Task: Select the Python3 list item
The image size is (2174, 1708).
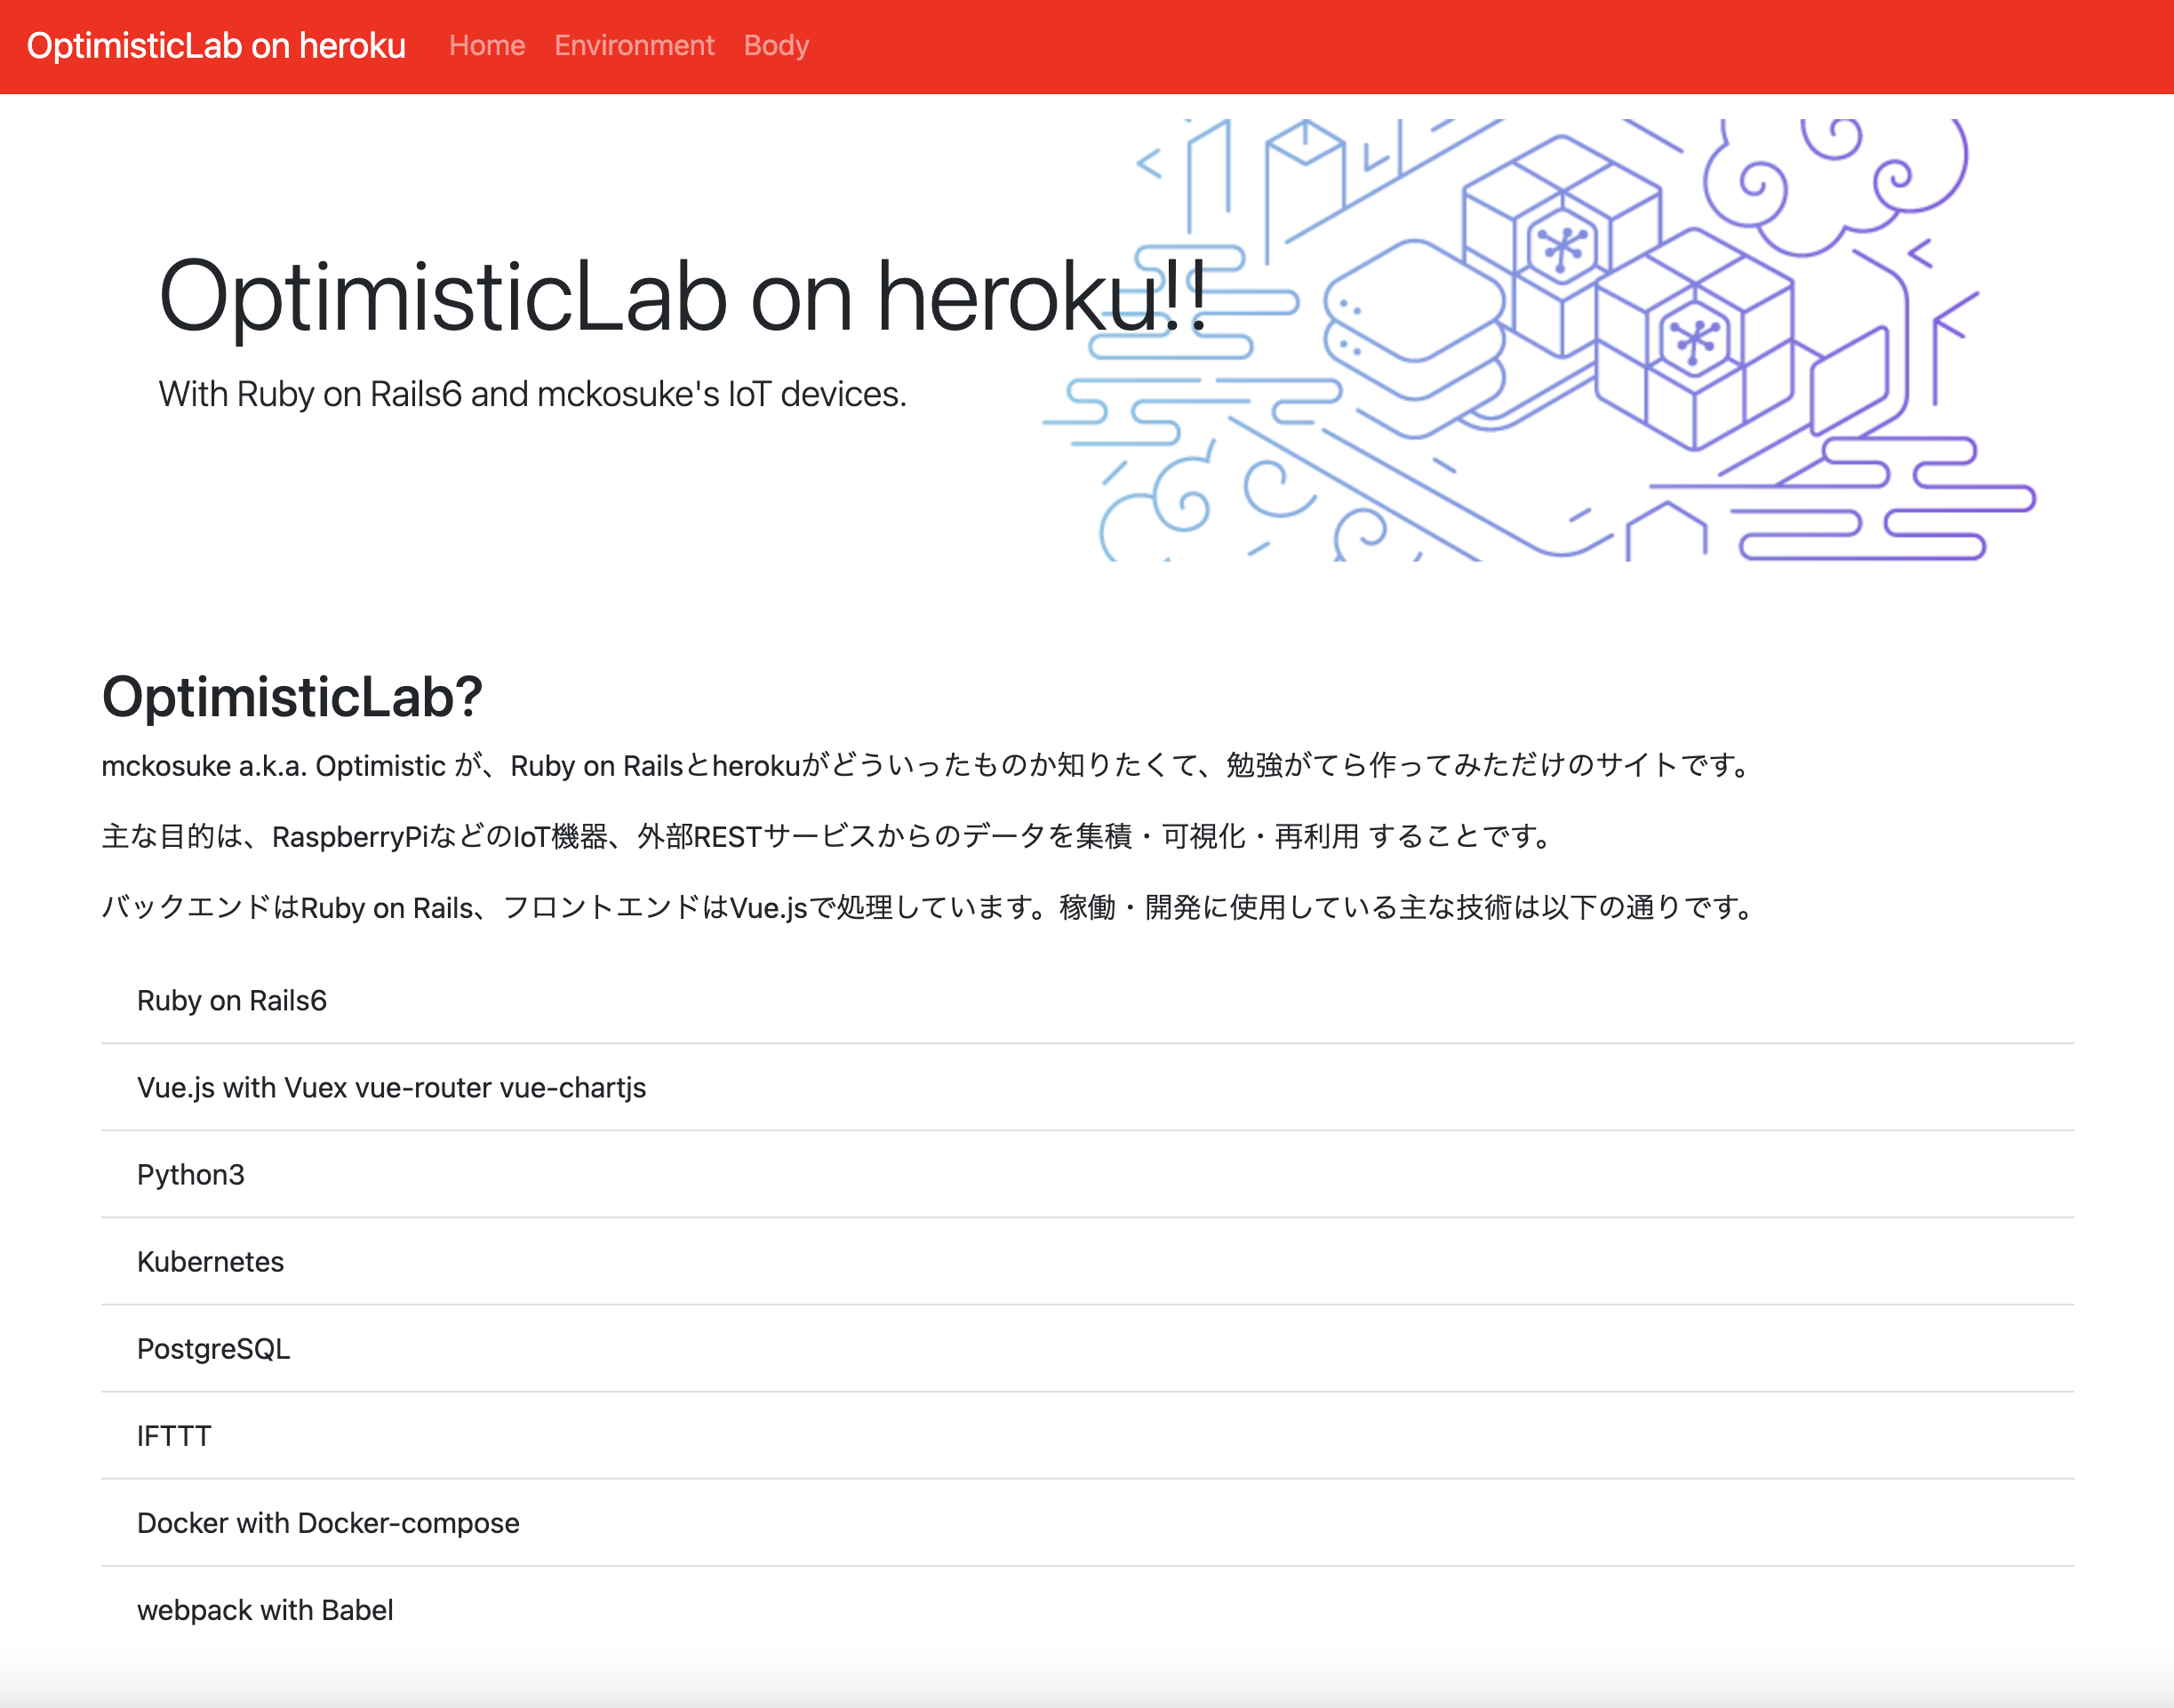Action: (191, 1174)
